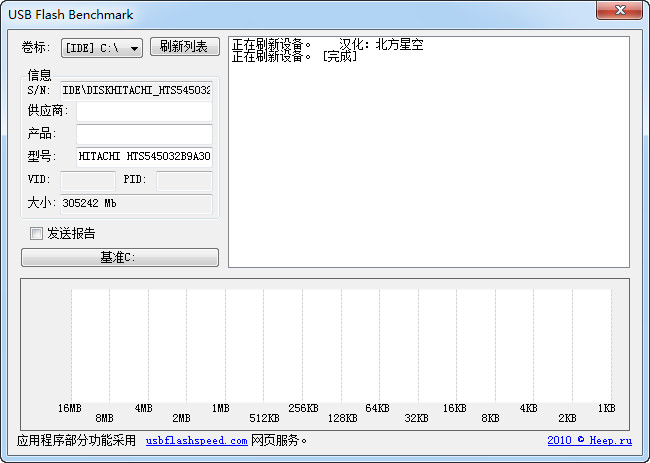This screenshot has width=650, height=463.
Task: Click the log line ending in [完成]
Action: 294,56
